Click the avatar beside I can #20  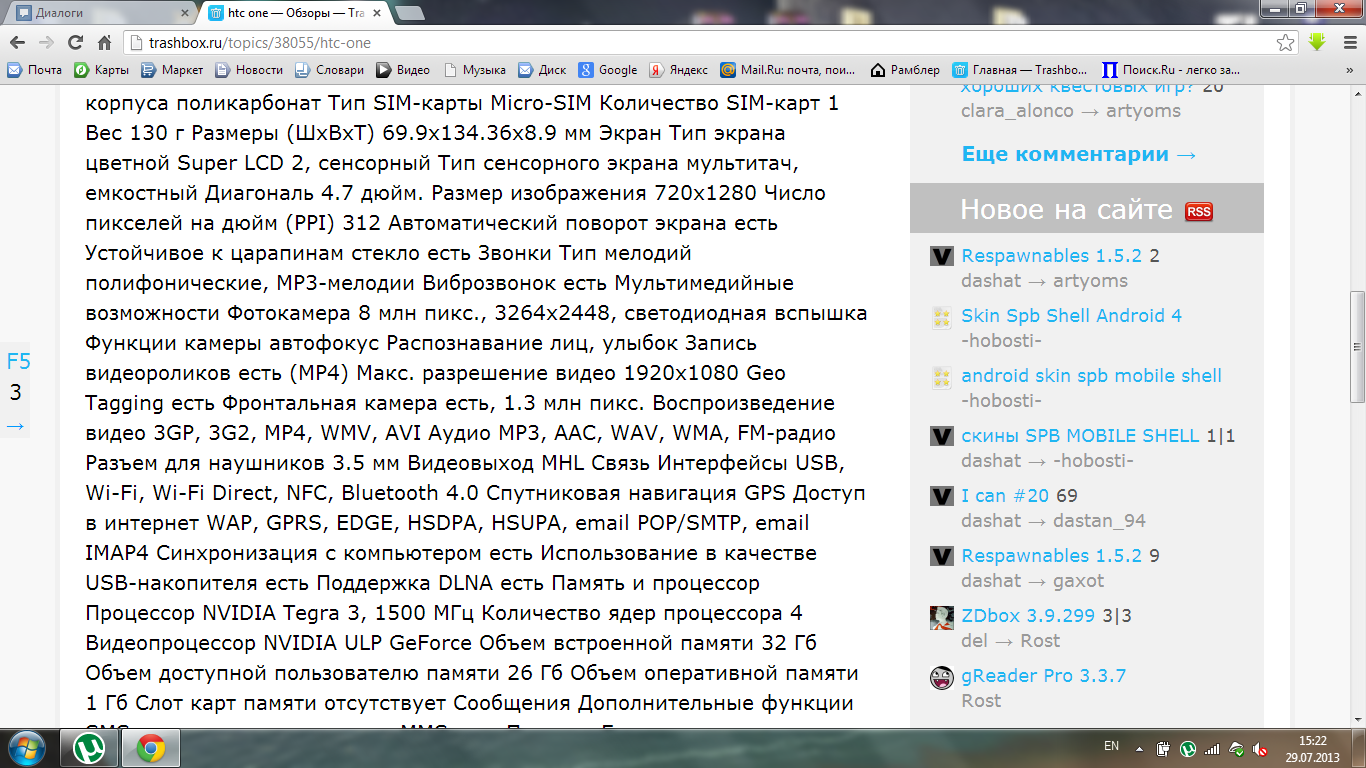(941, 497)
